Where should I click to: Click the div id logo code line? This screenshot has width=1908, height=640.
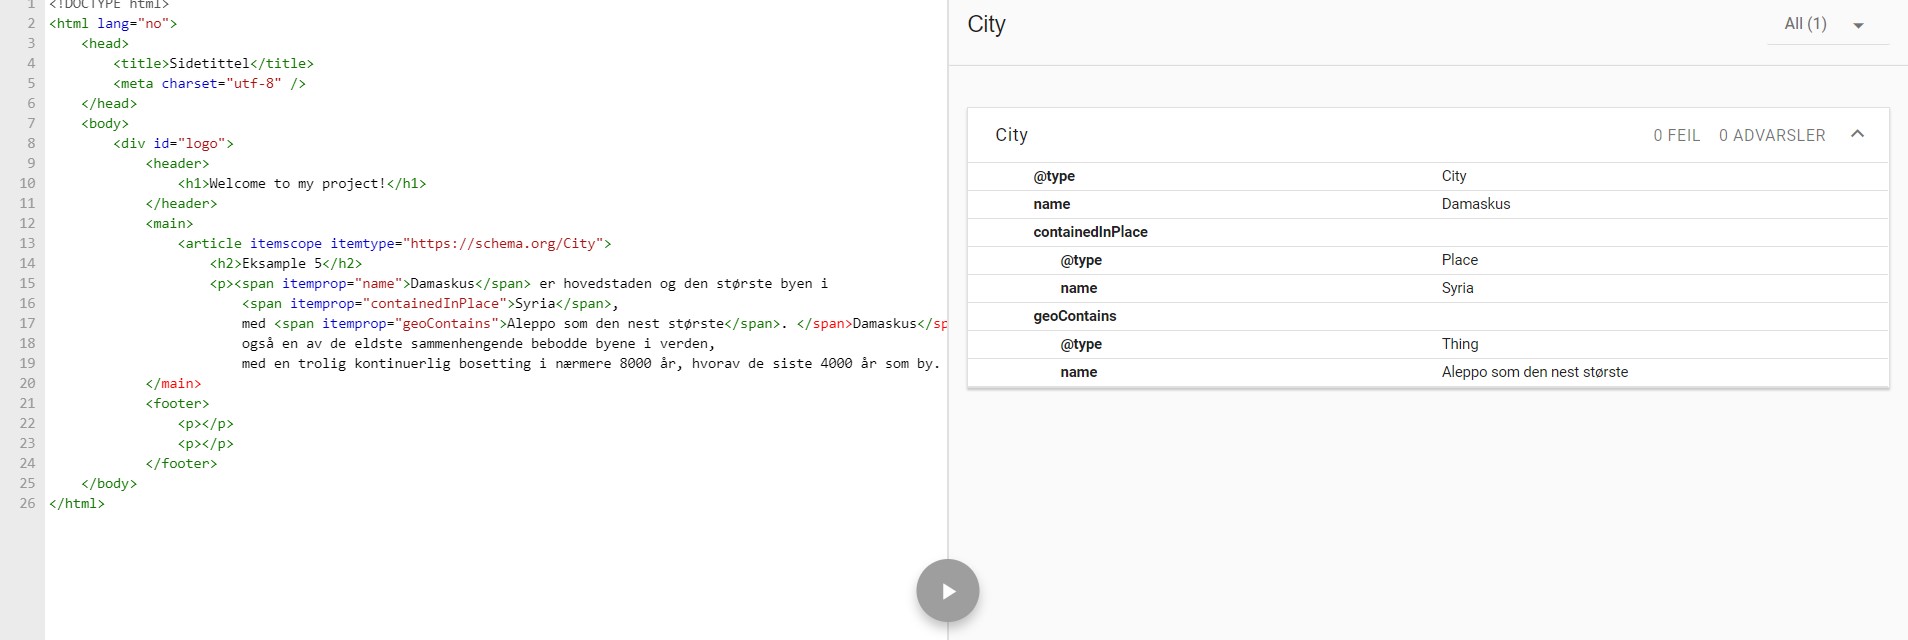pos(173,143)
